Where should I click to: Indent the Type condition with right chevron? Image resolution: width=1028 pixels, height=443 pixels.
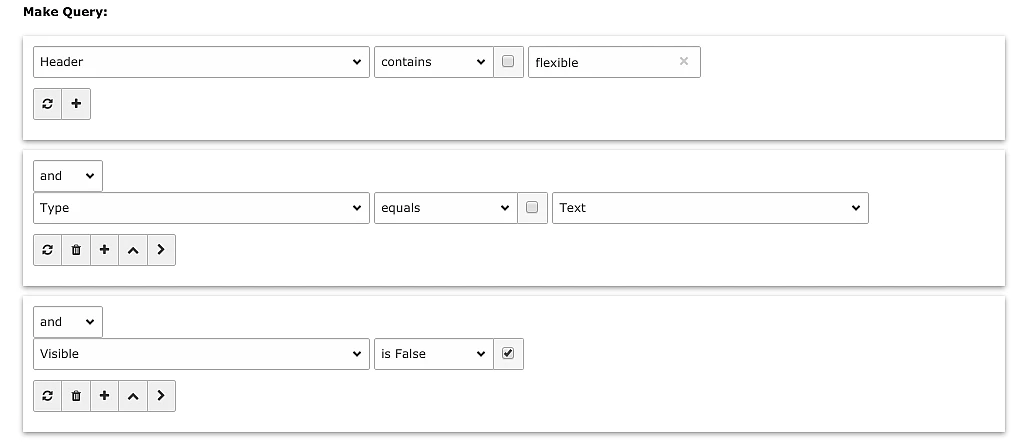pos(161,250)
